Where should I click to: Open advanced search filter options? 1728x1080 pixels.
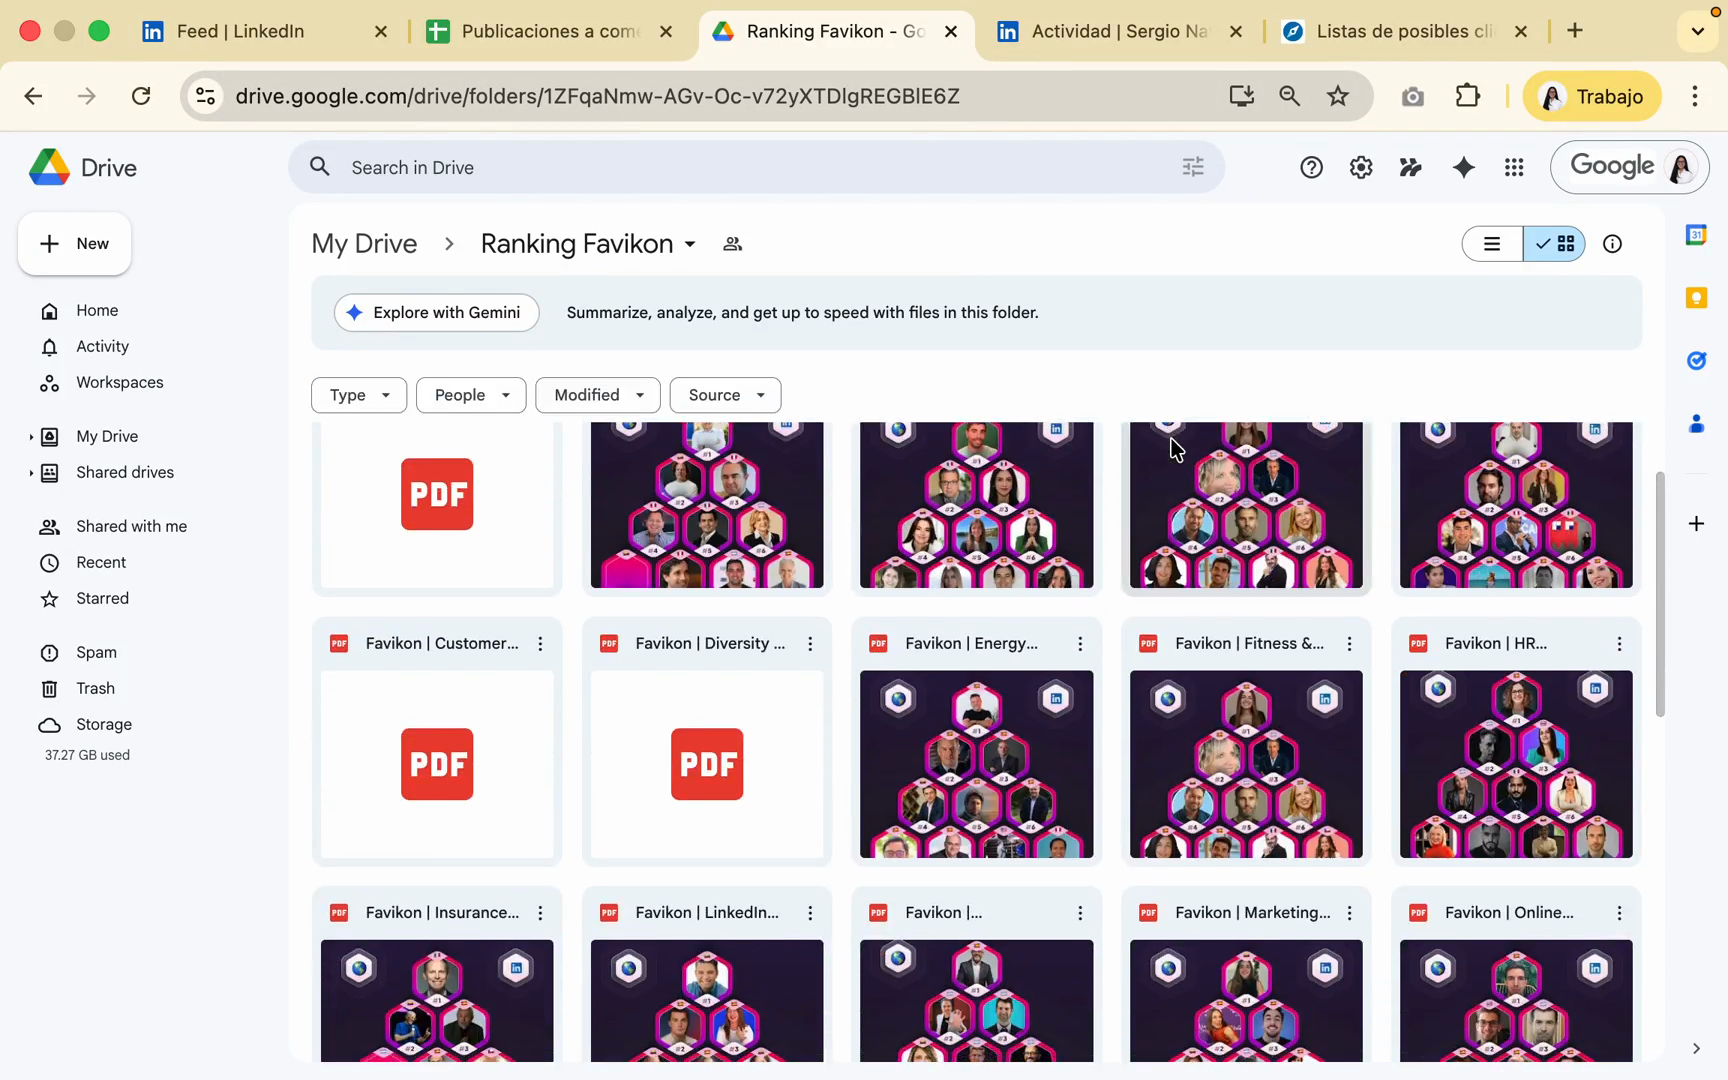1192,168
